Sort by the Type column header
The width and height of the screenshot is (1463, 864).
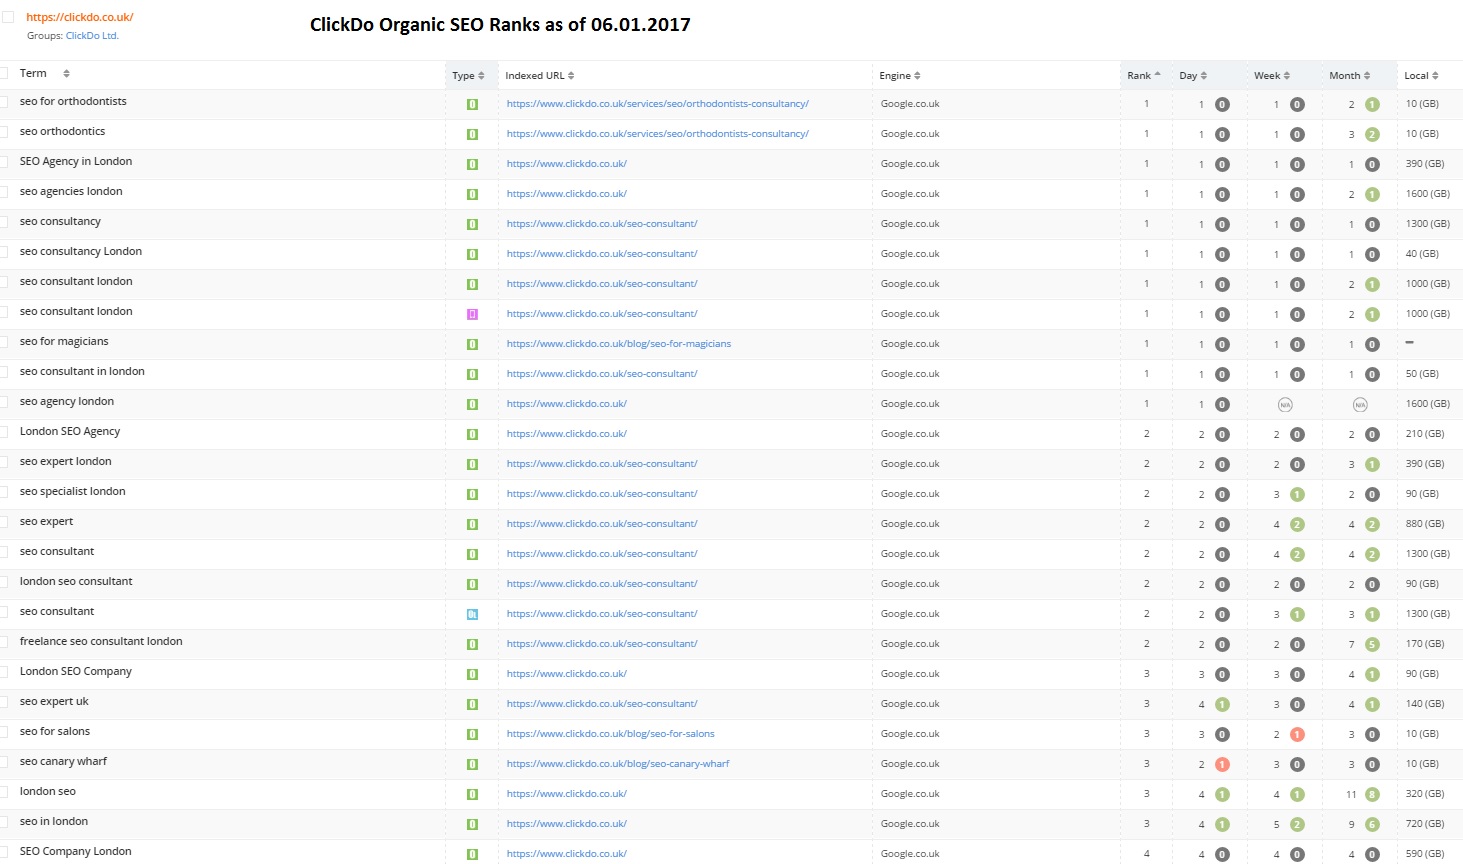click(468, 76)
